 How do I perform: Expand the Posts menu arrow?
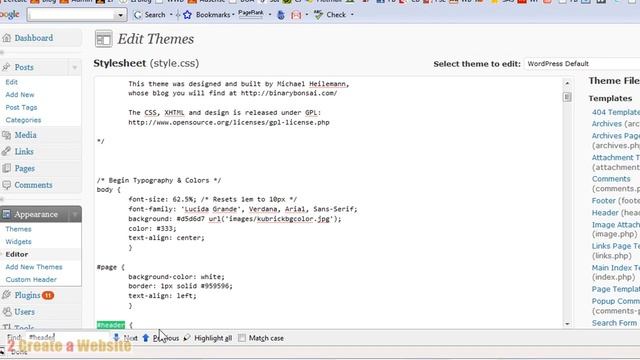(x=75, y=67)
